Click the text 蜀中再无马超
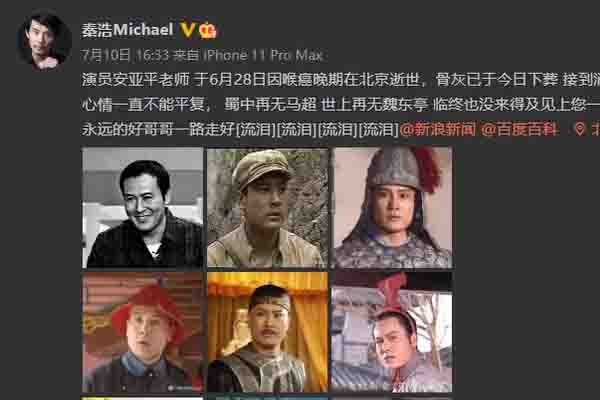This screenshot has height=400, width=600. pos(270,104)
